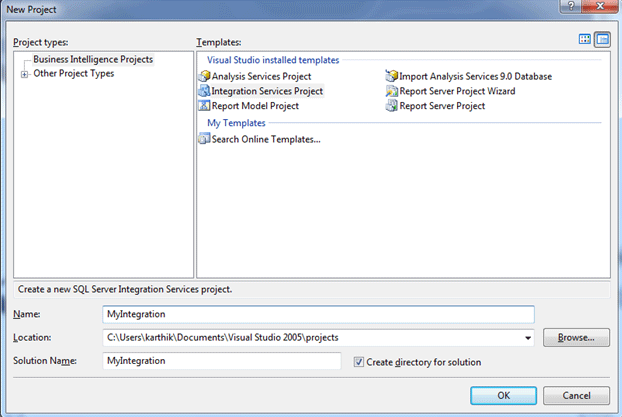Screen dimensions: 622x417
Task: Select 'Import Analysis Services 9.0 Database' text
Action: coord(475,76)
